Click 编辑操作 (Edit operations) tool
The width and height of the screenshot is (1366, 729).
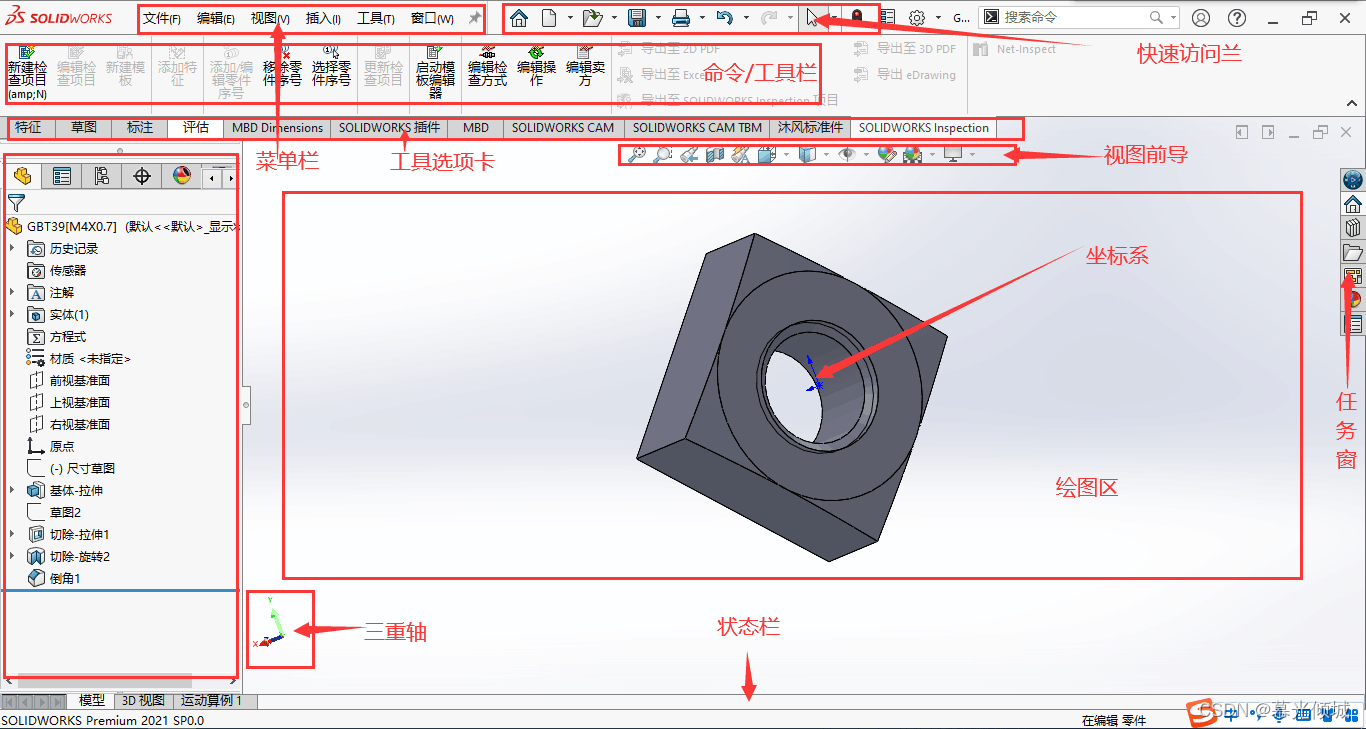[x=536, y=66]
